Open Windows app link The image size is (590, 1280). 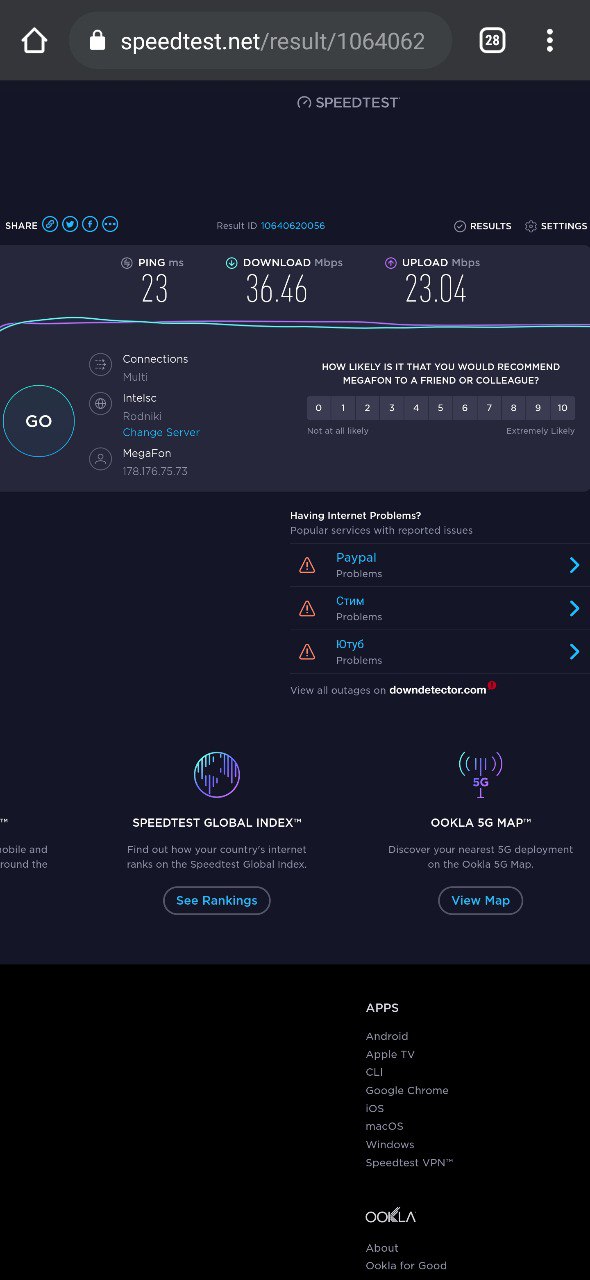point(390,1144)
